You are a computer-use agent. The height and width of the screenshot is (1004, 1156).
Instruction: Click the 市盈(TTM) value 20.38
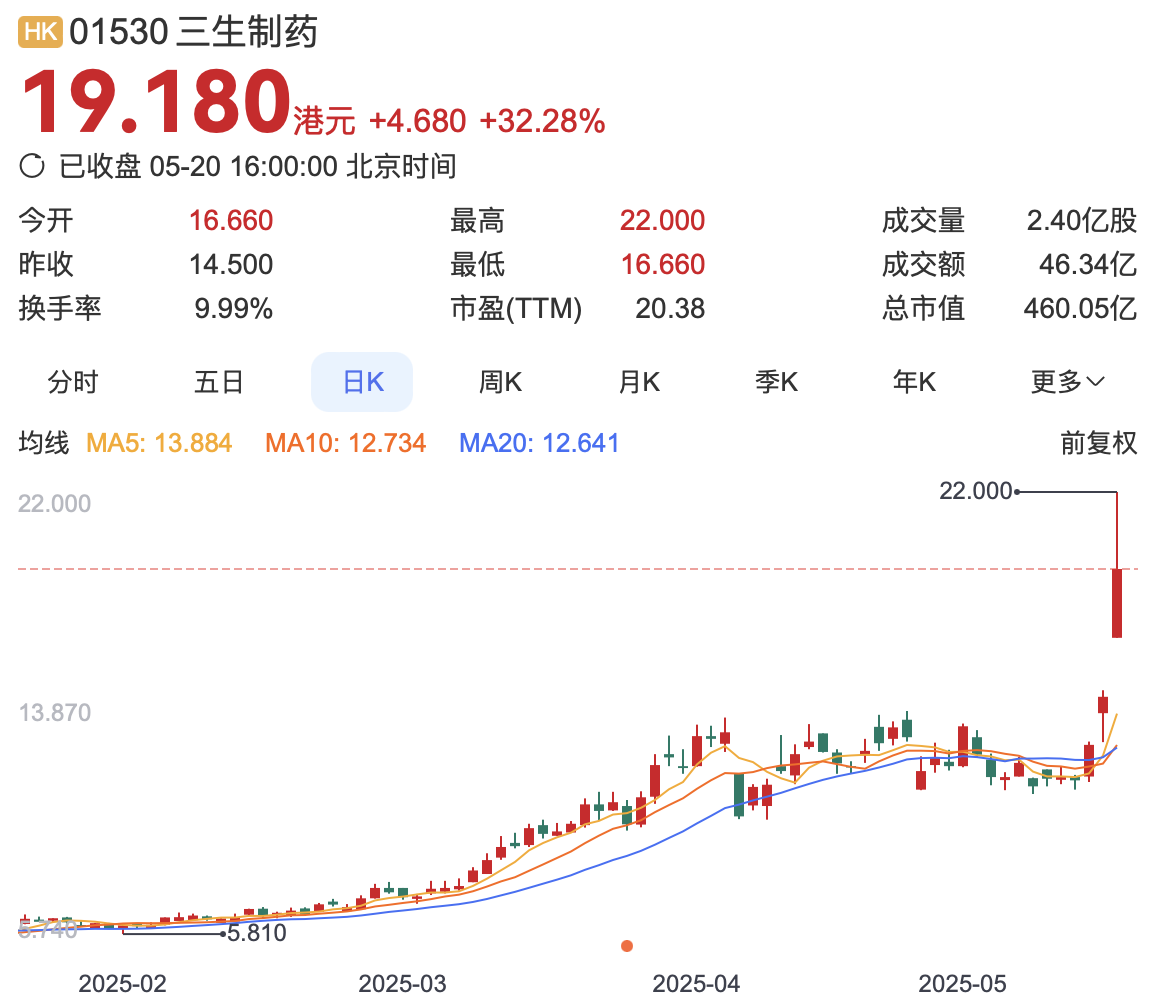tap(670, 309)
